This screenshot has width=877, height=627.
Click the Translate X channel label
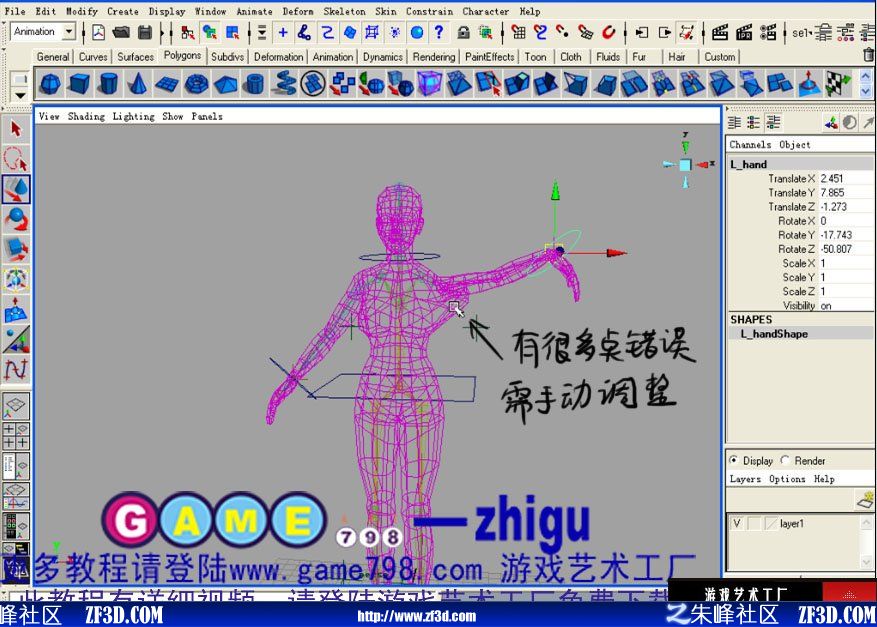coord(791,178)
